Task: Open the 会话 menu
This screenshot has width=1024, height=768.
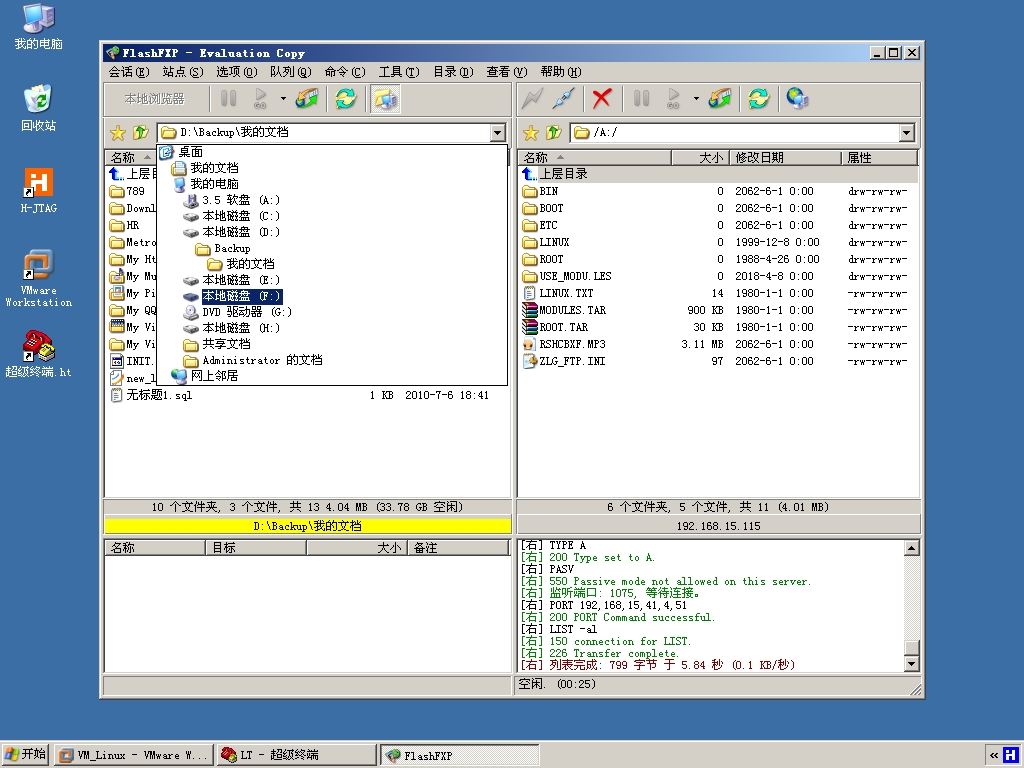Action: coord(129,72)
